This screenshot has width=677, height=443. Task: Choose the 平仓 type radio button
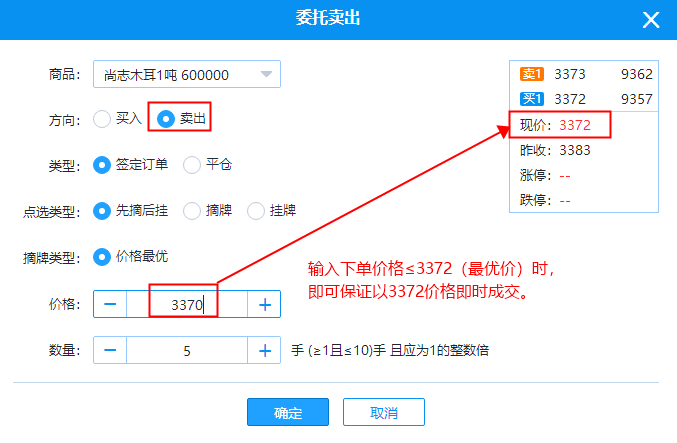192,165
